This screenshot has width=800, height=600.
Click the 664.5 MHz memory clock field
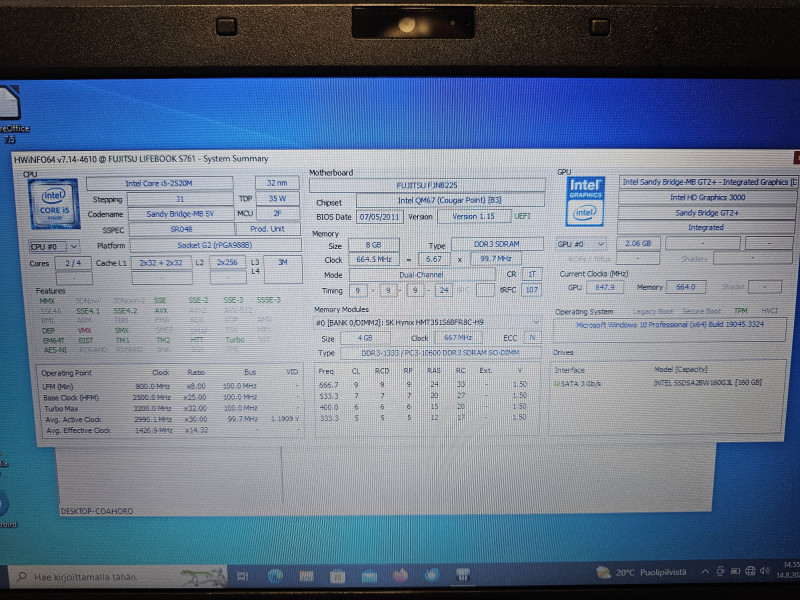click(373, 259)
